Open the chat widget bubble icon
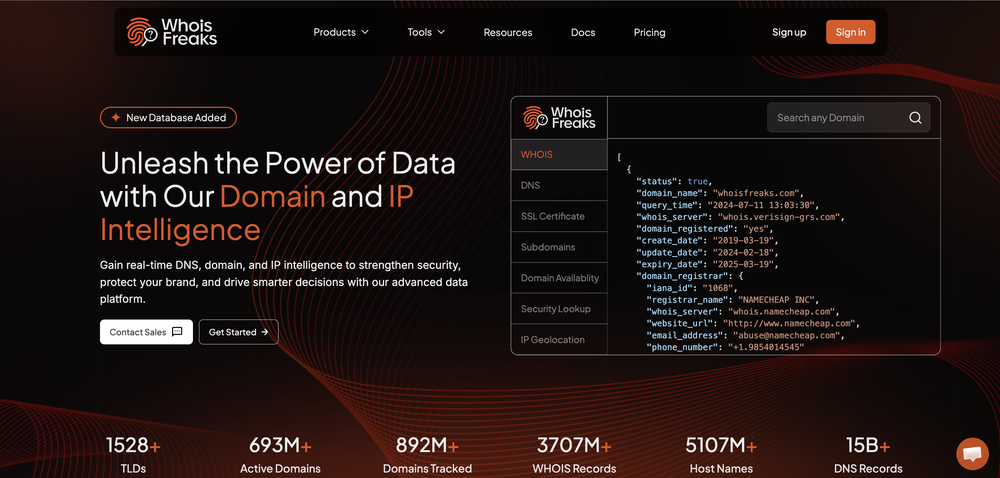 [x=972, y=454]
